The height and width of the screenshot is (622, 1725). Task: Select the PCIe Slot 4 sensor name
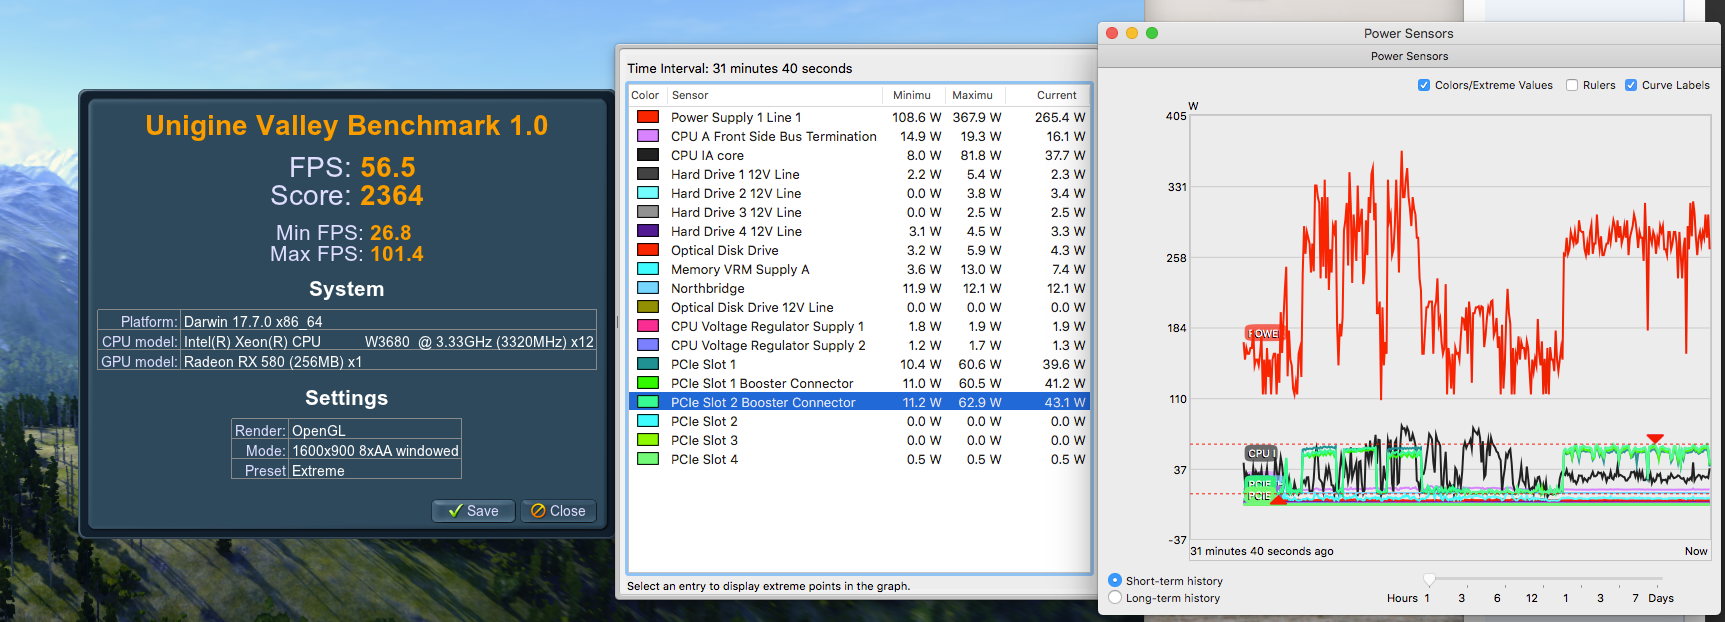point(704,459)
